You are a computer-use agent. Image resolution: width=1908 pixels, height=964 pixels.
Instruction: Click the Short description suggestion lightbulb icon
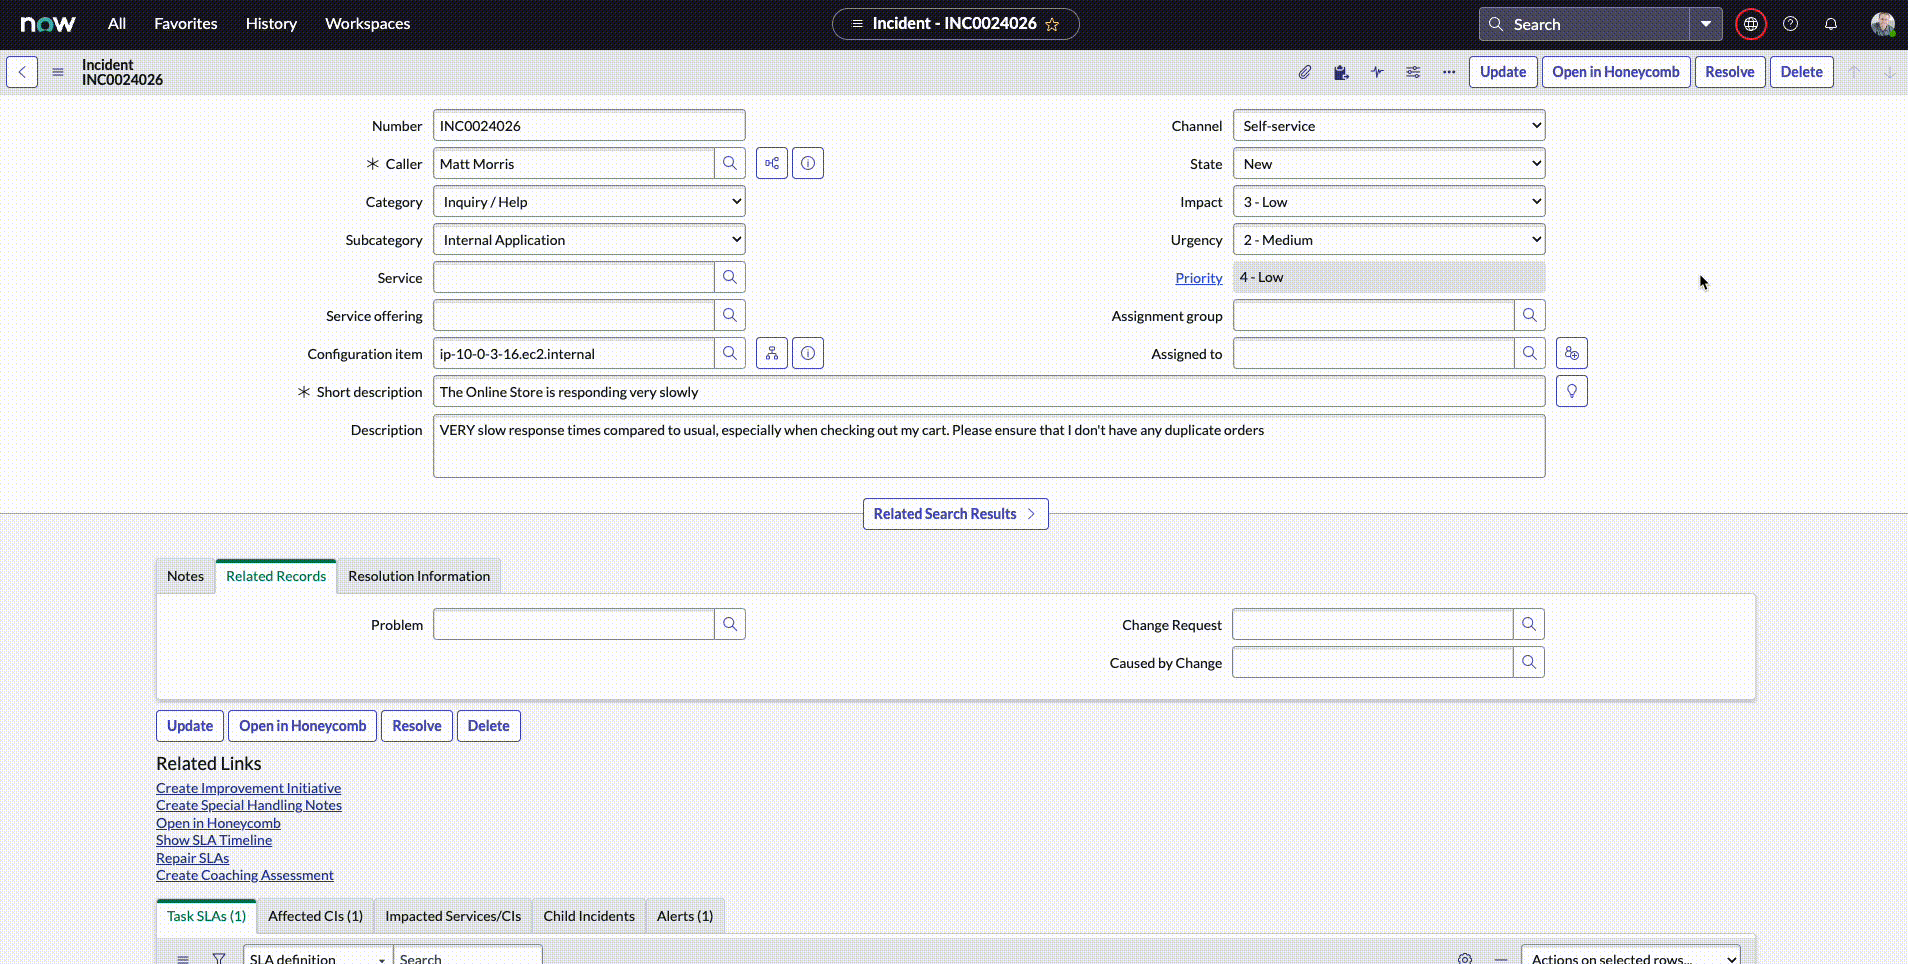[x=1571, y=392]
